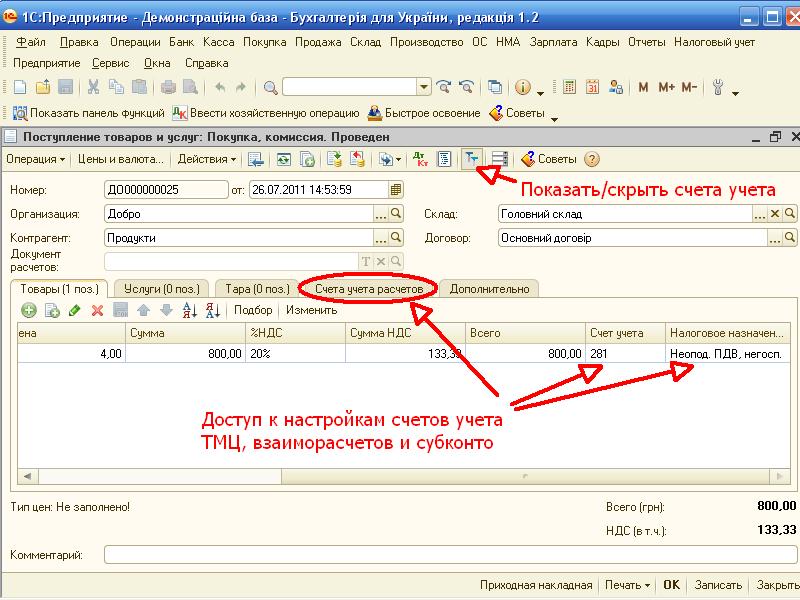
Task: Click the 20% cell under %НДС
Action: [295, 354]
